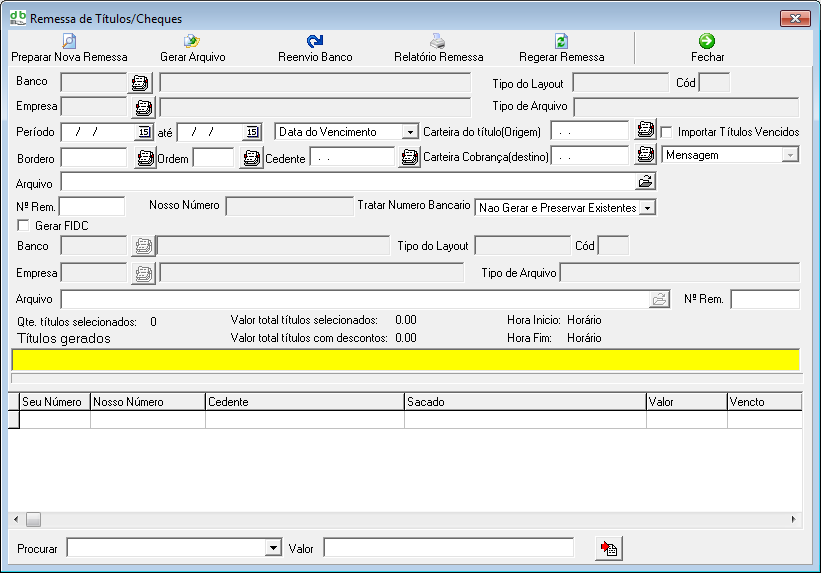The image size is (821, 573).
Task: Click the Período start date field
Action: (99, 132)
